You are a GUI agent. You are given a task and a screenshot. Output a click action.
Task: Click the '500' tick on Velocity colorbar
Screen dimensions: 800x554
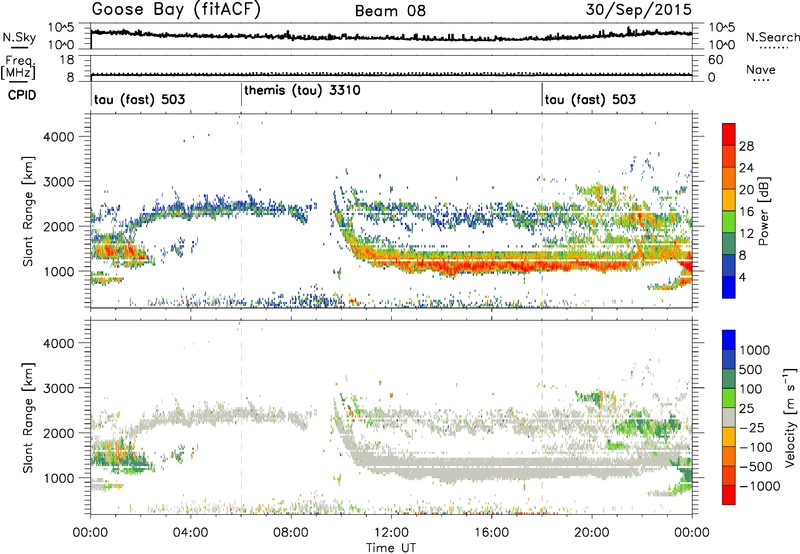click(x=751, y=369)
